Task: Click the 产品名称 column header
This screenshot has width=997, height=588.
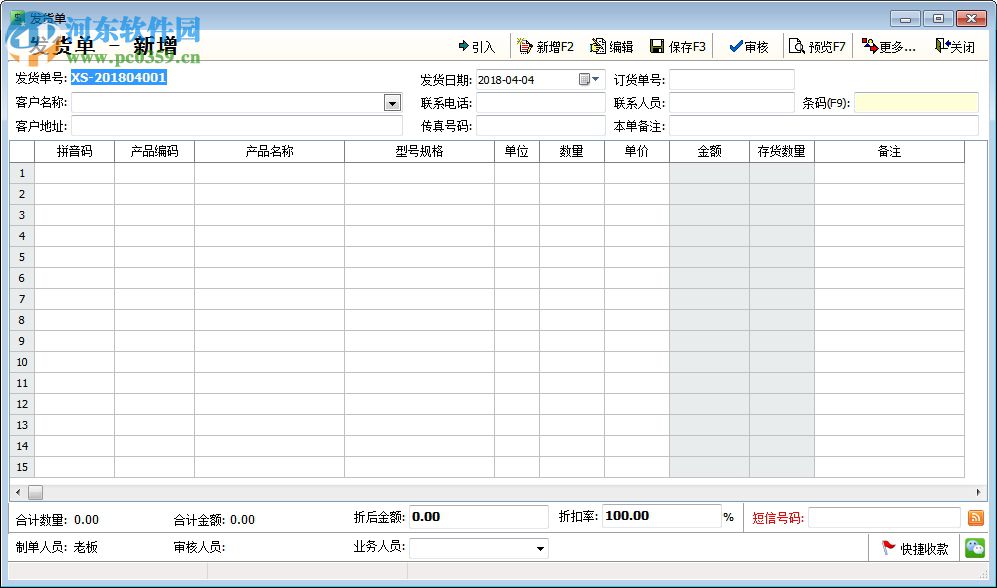Action: point(270,151)
